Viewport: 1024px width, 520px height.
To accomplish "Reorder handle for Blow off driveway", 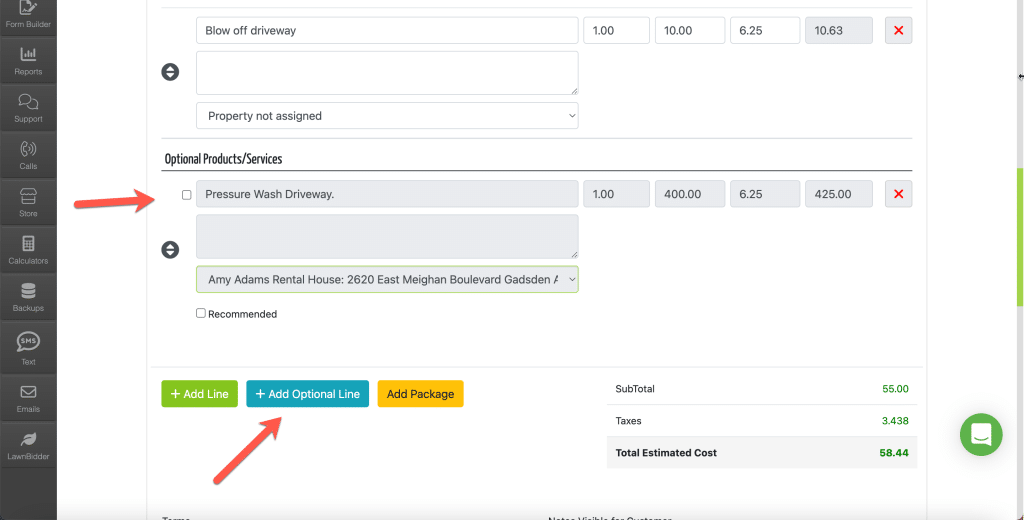I will (x=170, y=72).
